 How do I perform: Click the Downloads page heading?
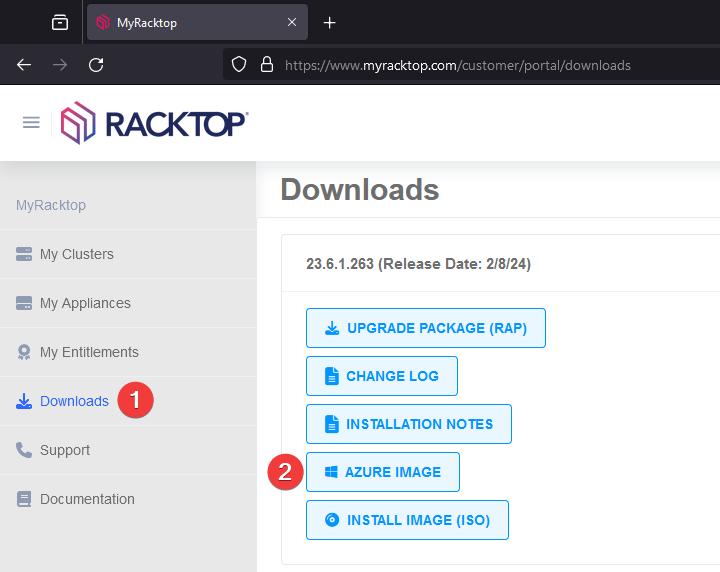point(360,190)
